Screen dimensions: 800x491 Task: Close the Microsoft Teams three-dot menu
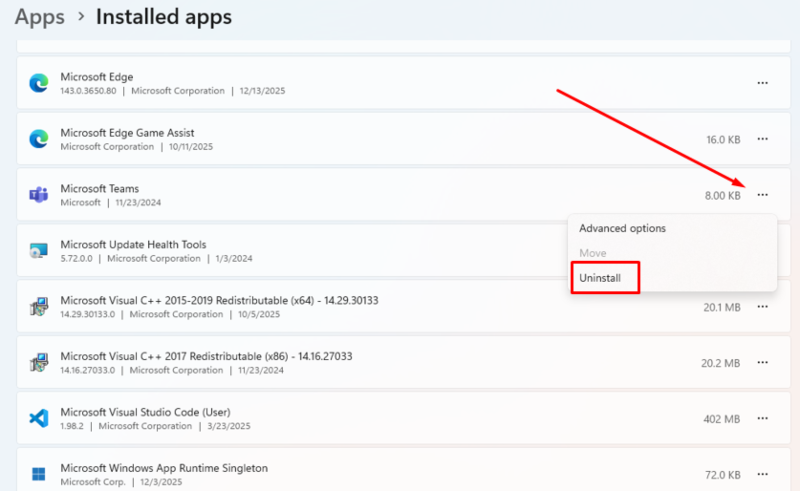pos(763,195)
